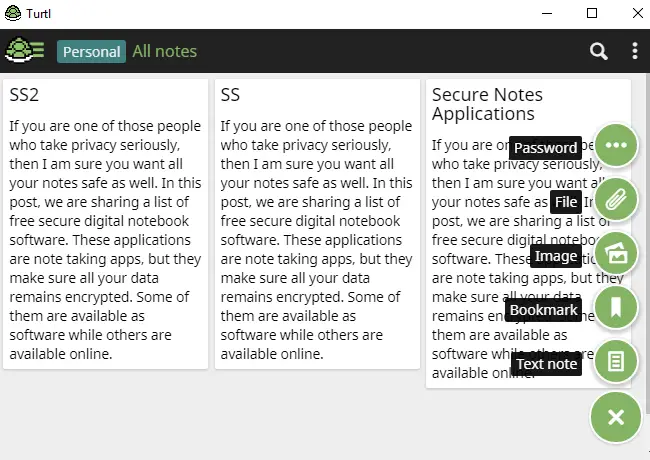
Task: Open the SS note card
Action: point(317,224)
